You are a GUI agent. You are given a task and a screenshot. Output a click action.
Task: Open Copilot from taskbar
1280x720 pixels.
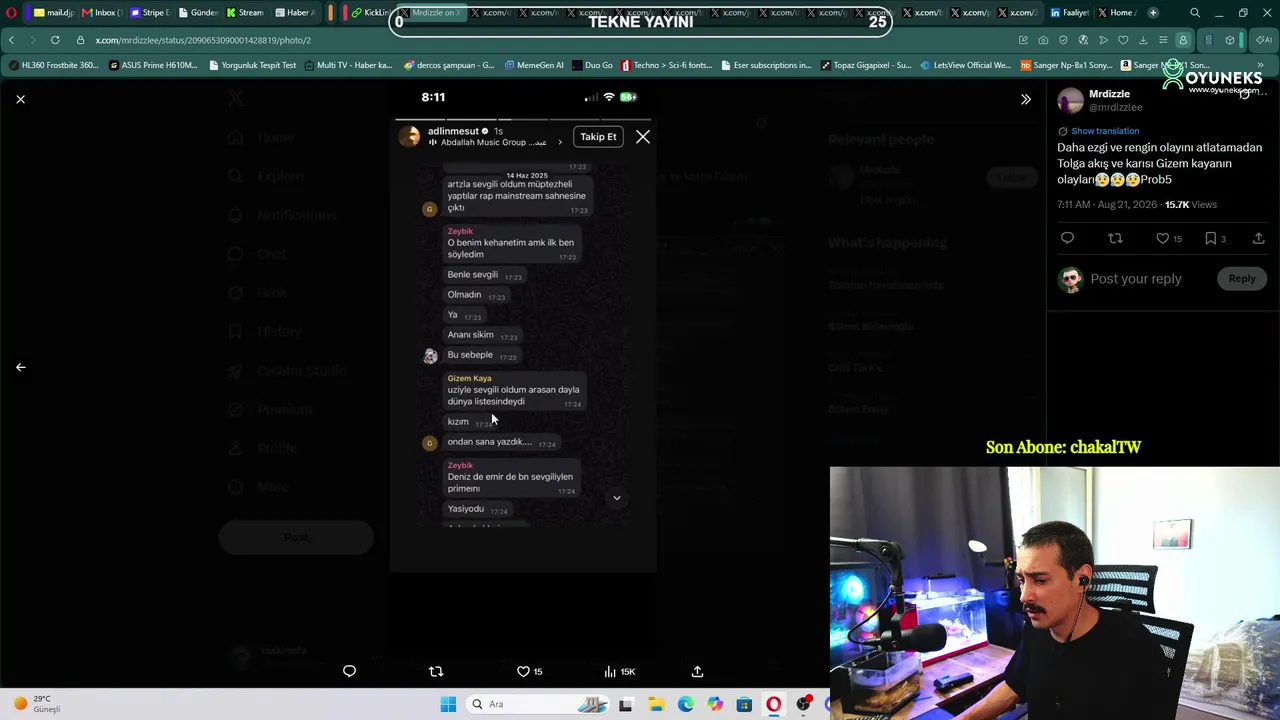pos(715,704)
